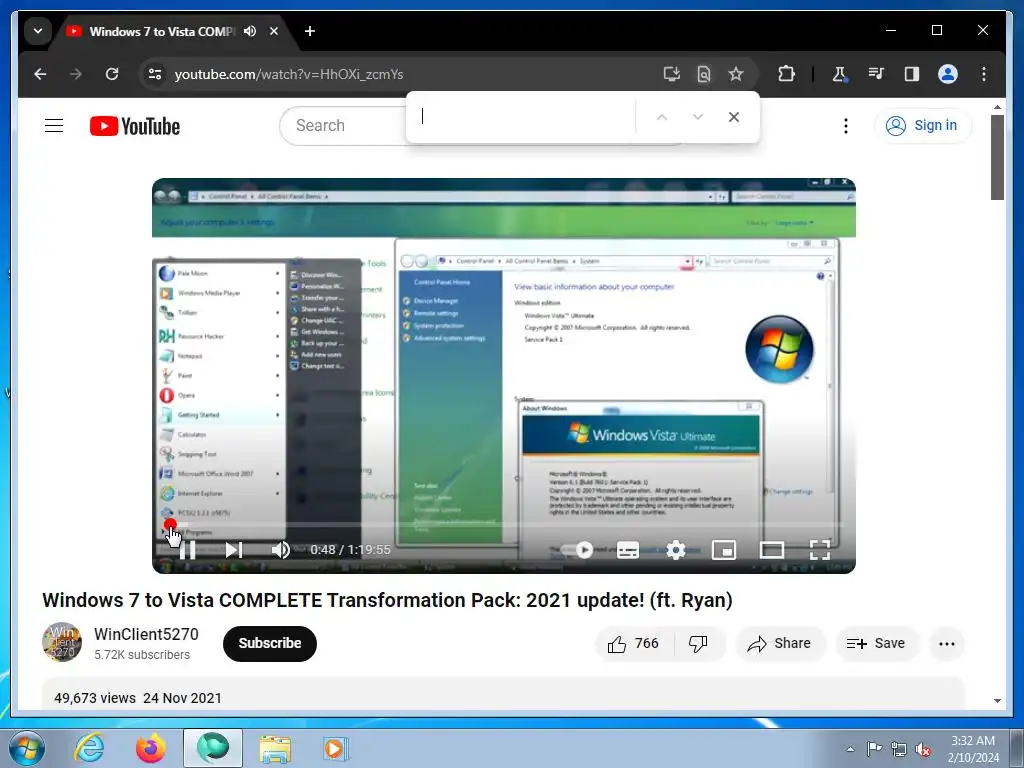This screenshot has height=768, width=1024.
Task: Open Chrome Labs flask icon
Action: [x=839, y=74]
